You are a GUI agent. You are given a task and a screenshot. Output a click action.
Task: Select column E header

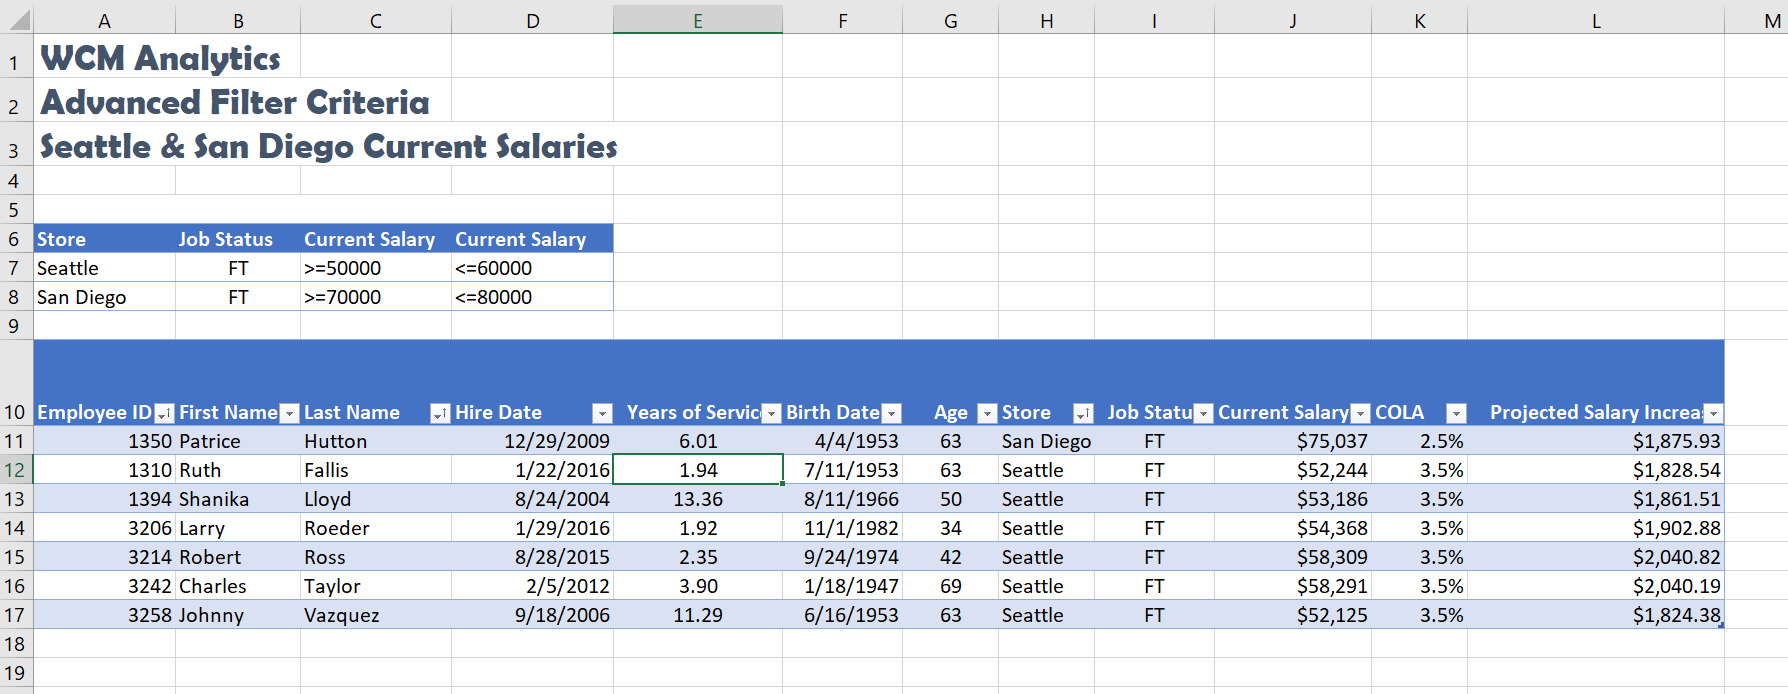698,20
